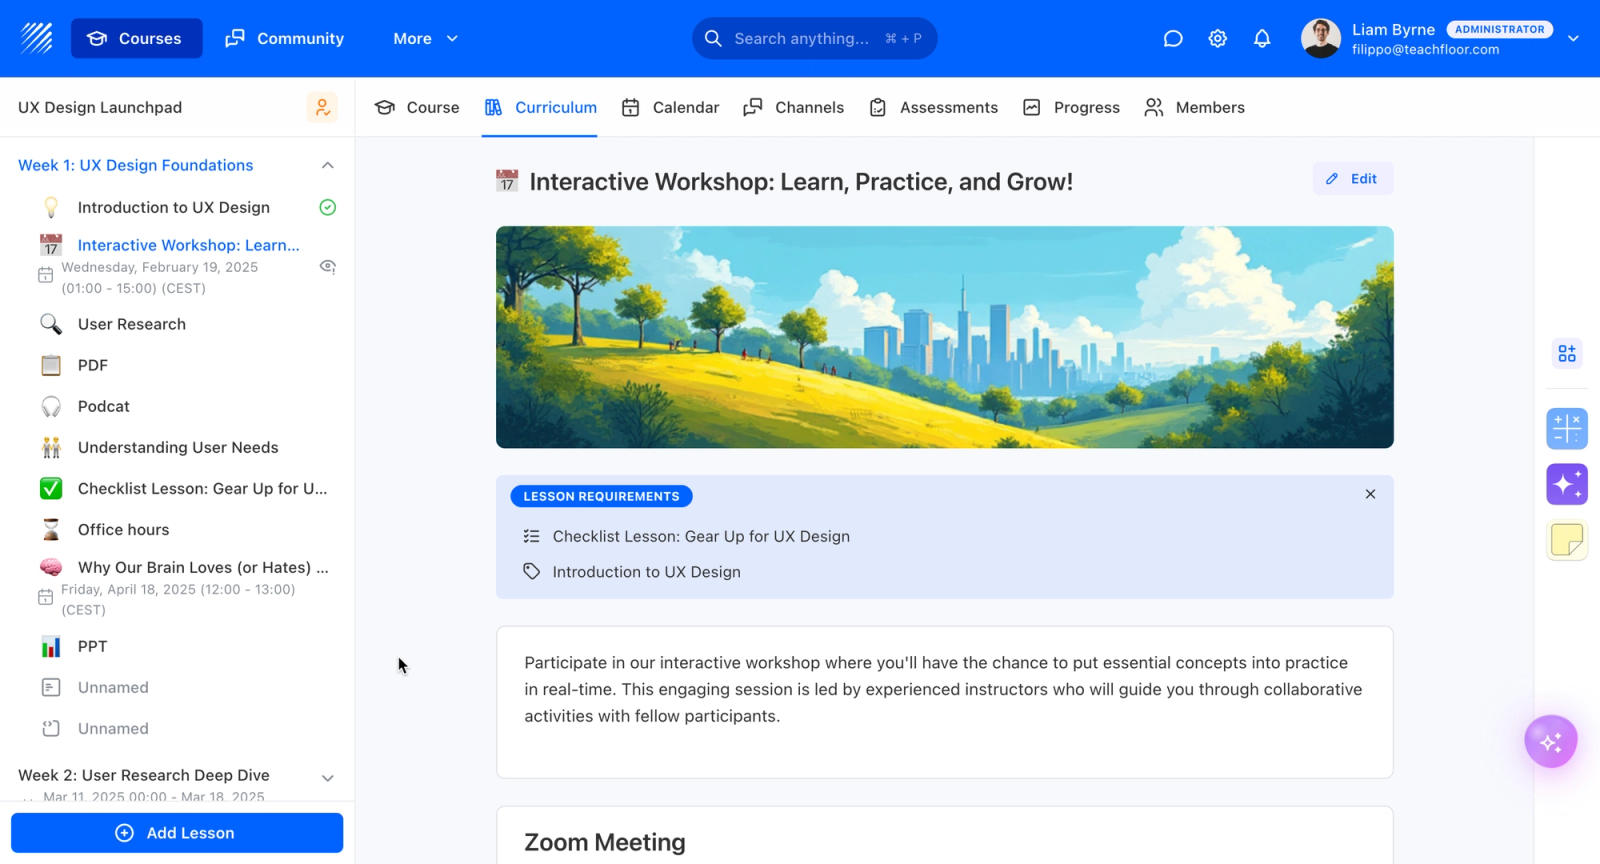The width and height of the screenshot is (1600, 864).
Task: Open the Podcast lesson
Action: [x=104, y=406]
